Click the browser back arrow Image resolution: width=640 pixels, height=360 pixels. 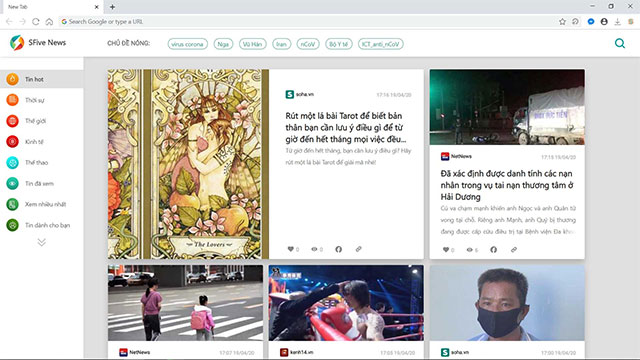click(9, 22)
